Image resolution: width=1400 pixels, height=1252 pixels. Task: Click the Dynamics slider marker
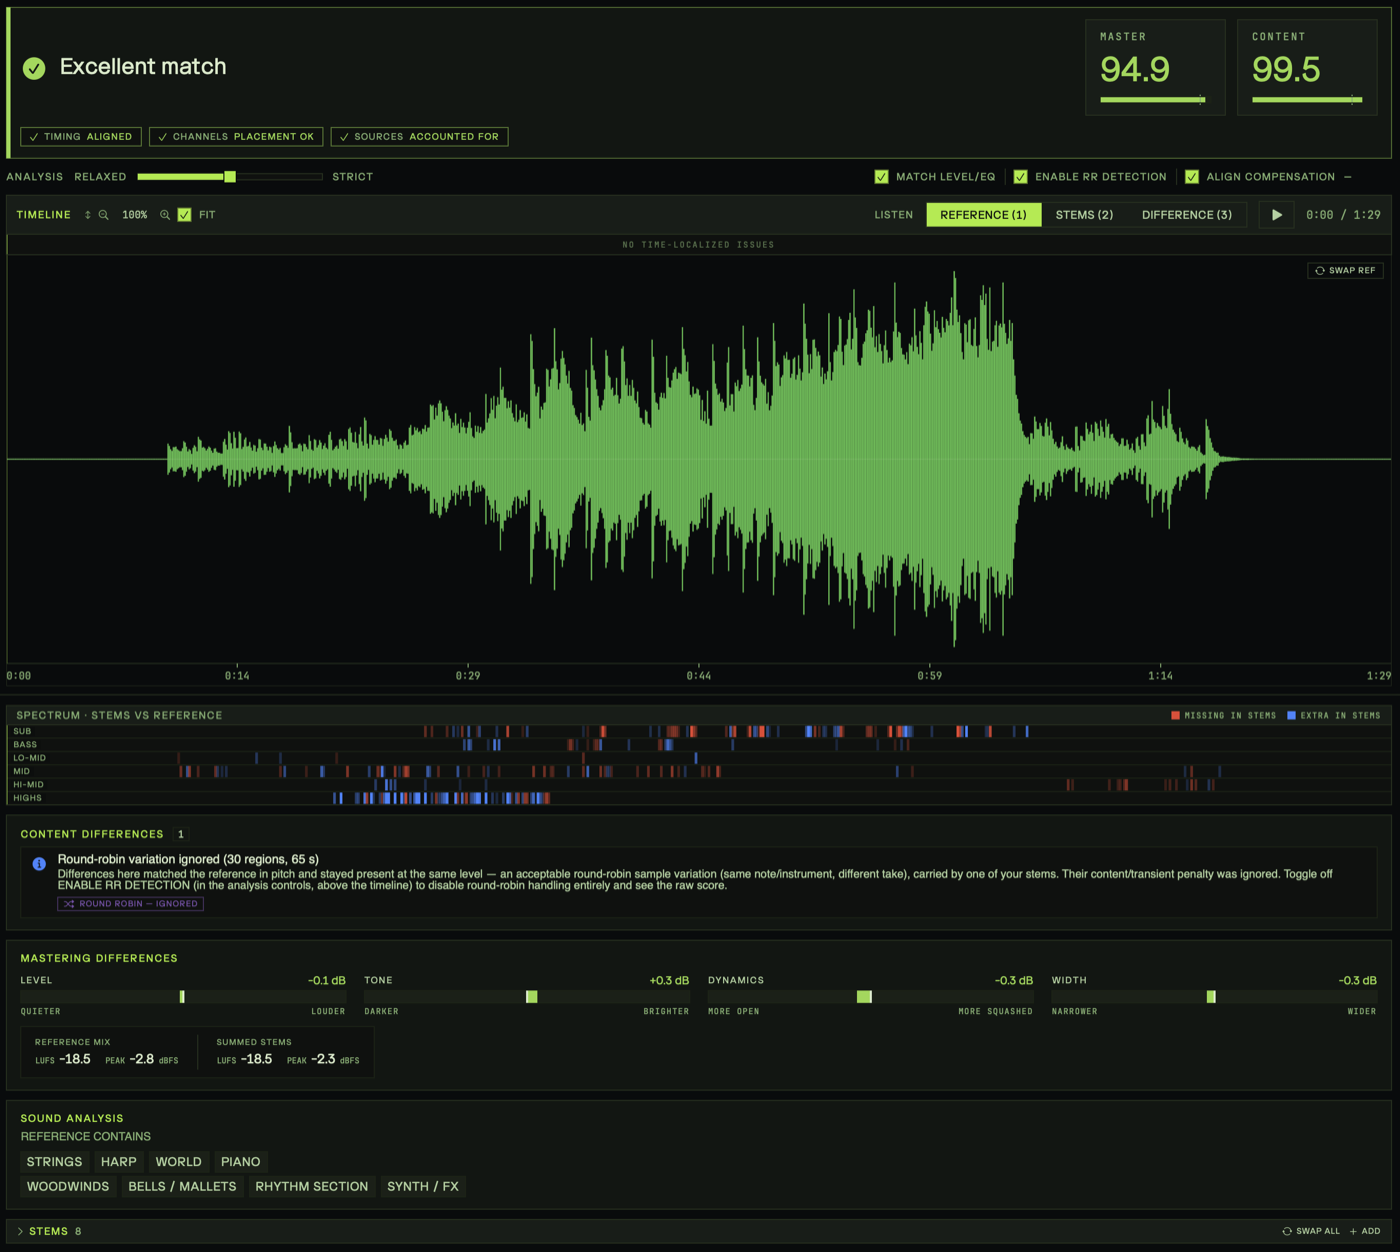point(865,997)
